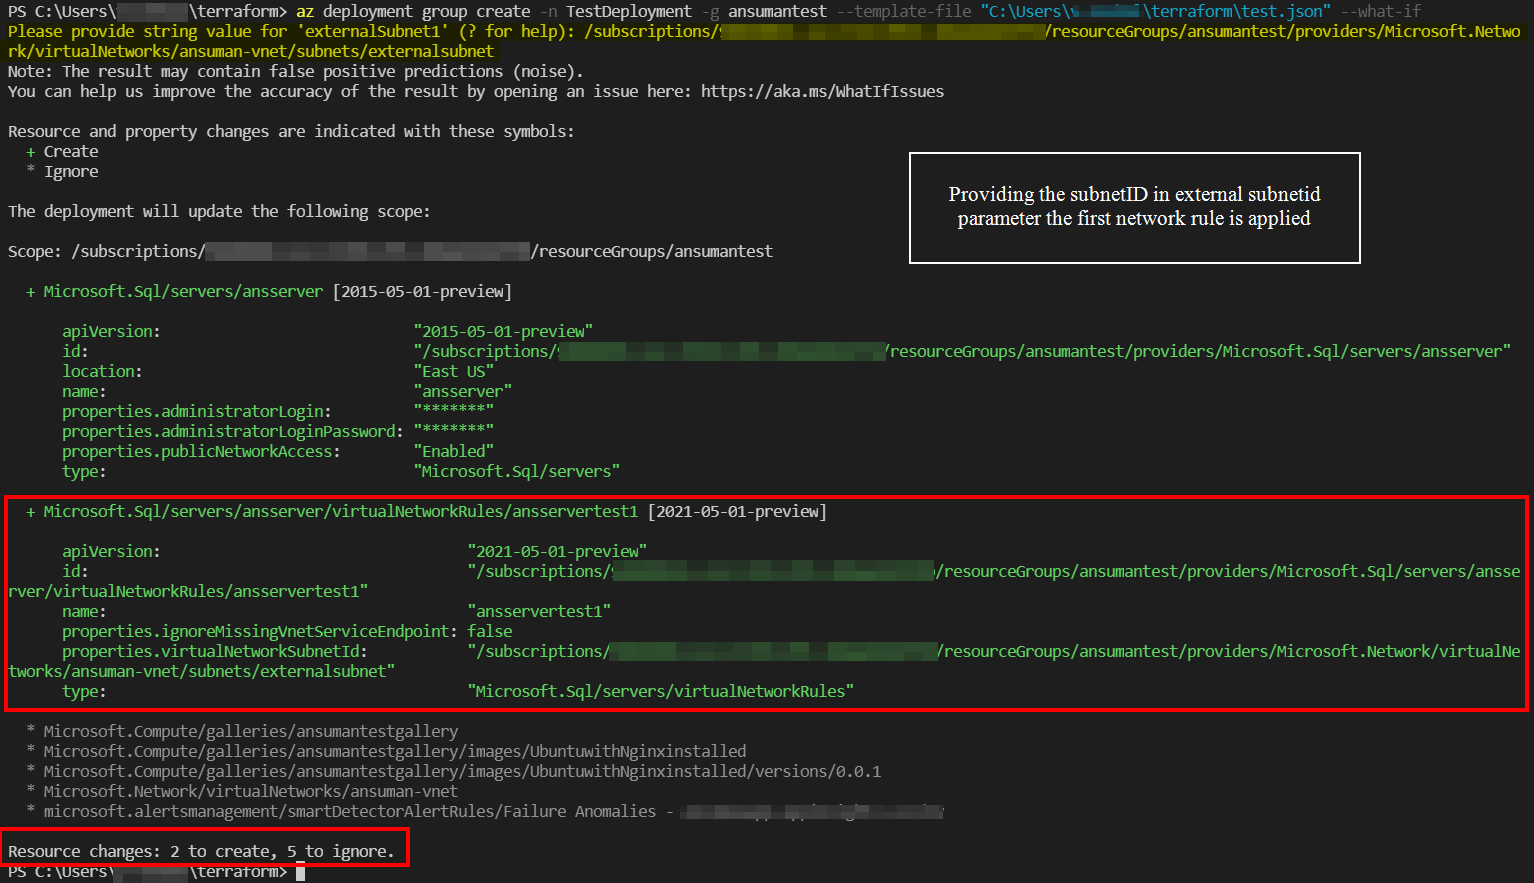The width and height of the screenshot is (1534, 883).
Task: Click the virtualNetworkRules/ansservertest1 resource header
Action: (x=340, y=511)
